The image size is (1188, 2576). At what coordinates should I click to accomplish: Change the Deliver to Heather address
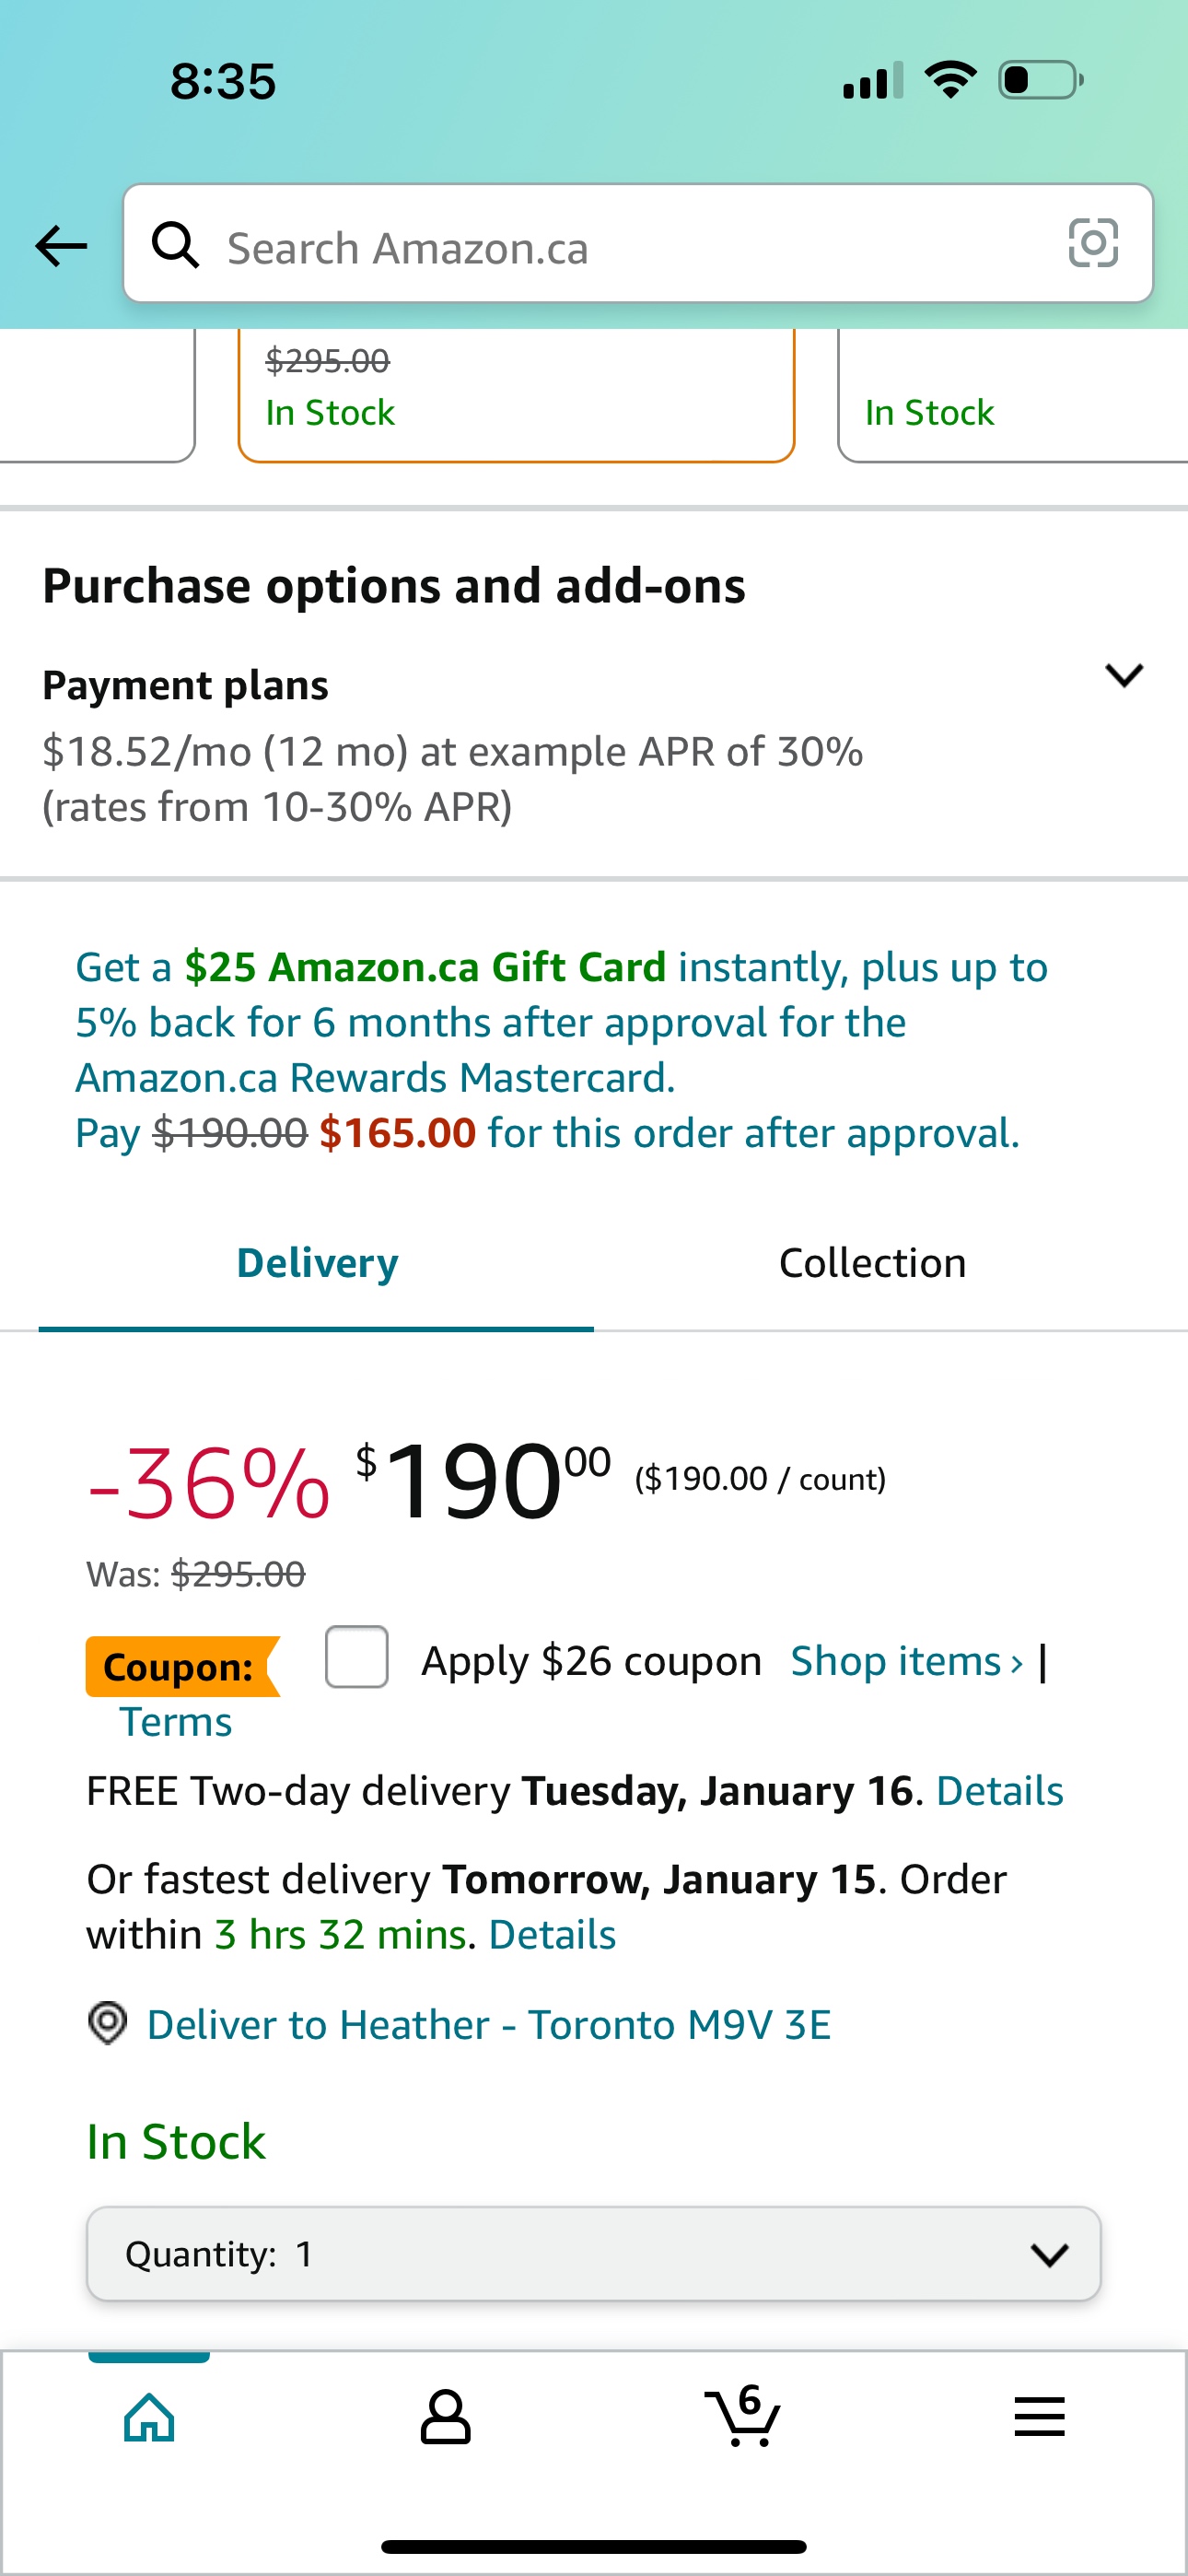[x=489, y=2025]
